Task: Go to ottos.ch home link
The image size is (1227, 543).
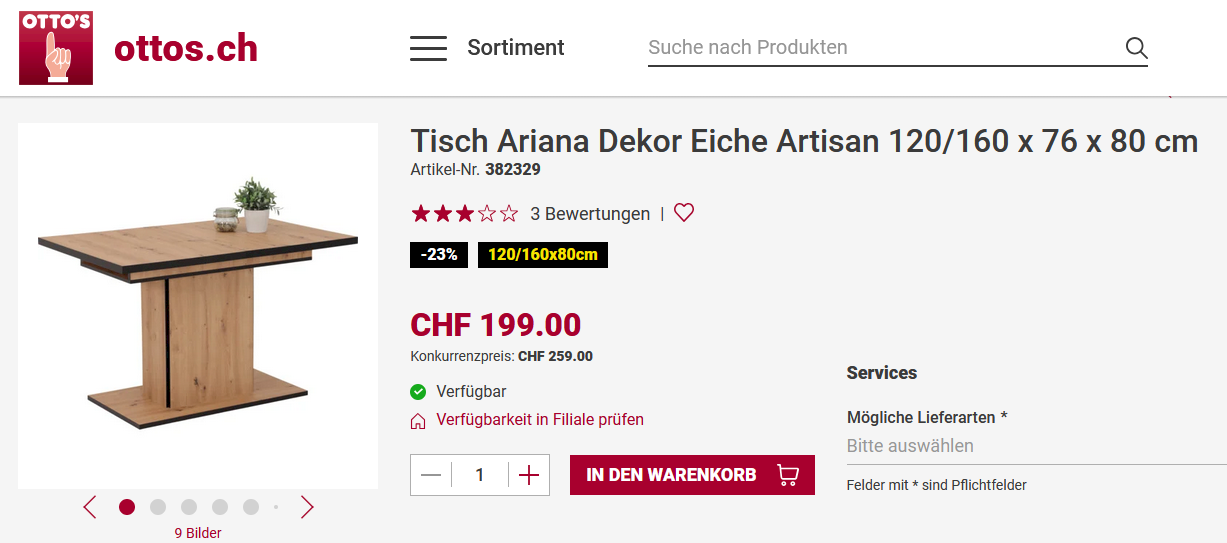Action: pos(186,48)
